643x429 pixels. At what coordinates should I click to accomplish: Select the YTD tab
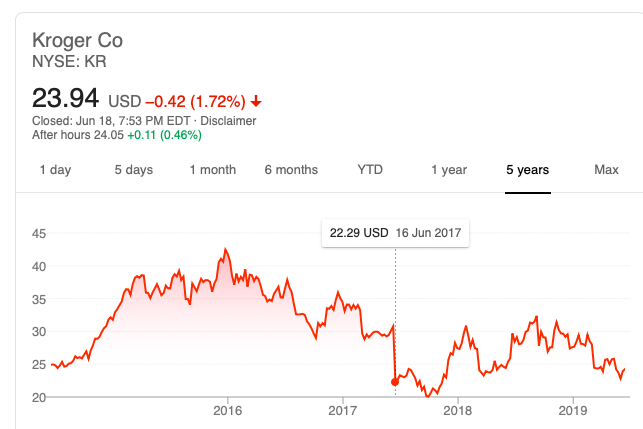(370, 170)
